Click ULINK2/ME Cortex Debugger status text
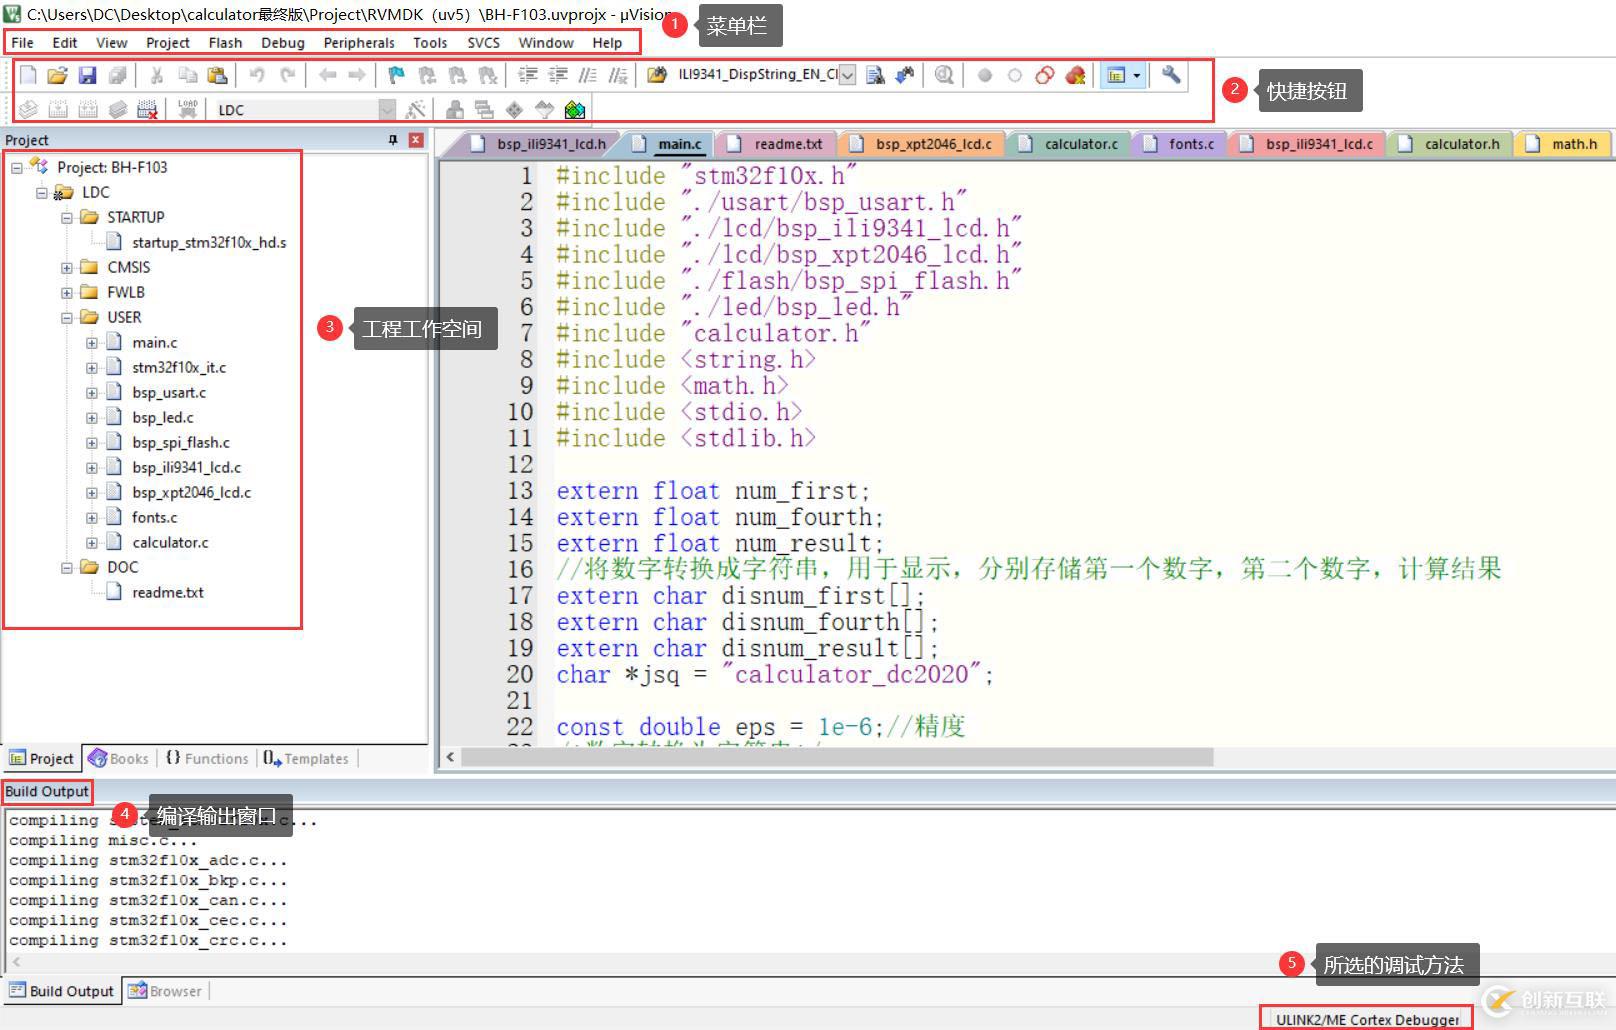 [x=1367, y=1019]
